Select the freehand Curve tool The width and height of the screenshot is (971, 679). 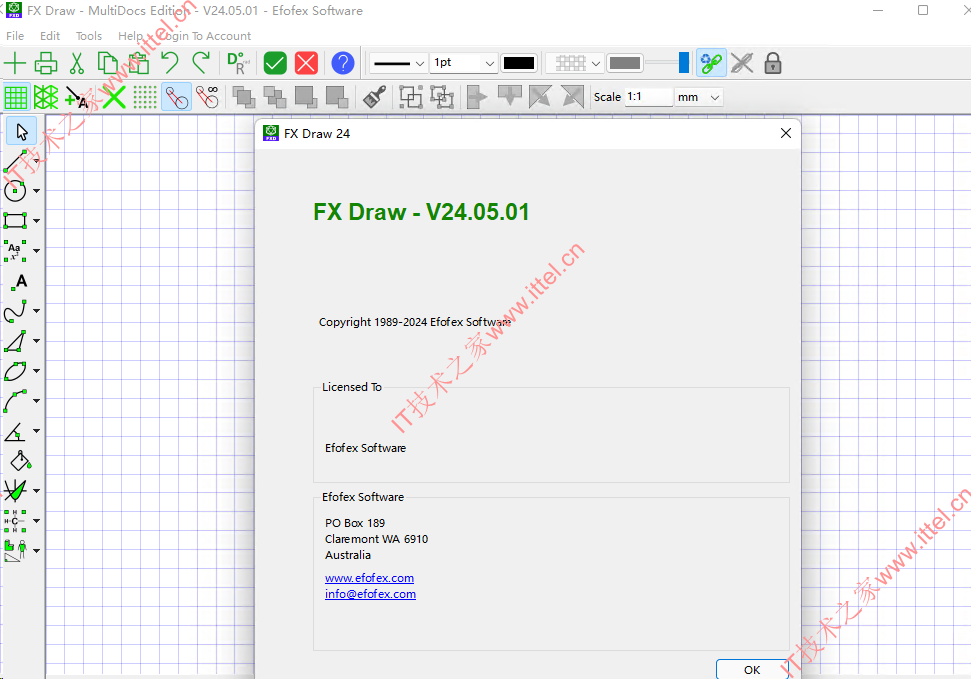pyautogui.click(x=15, y=311)
